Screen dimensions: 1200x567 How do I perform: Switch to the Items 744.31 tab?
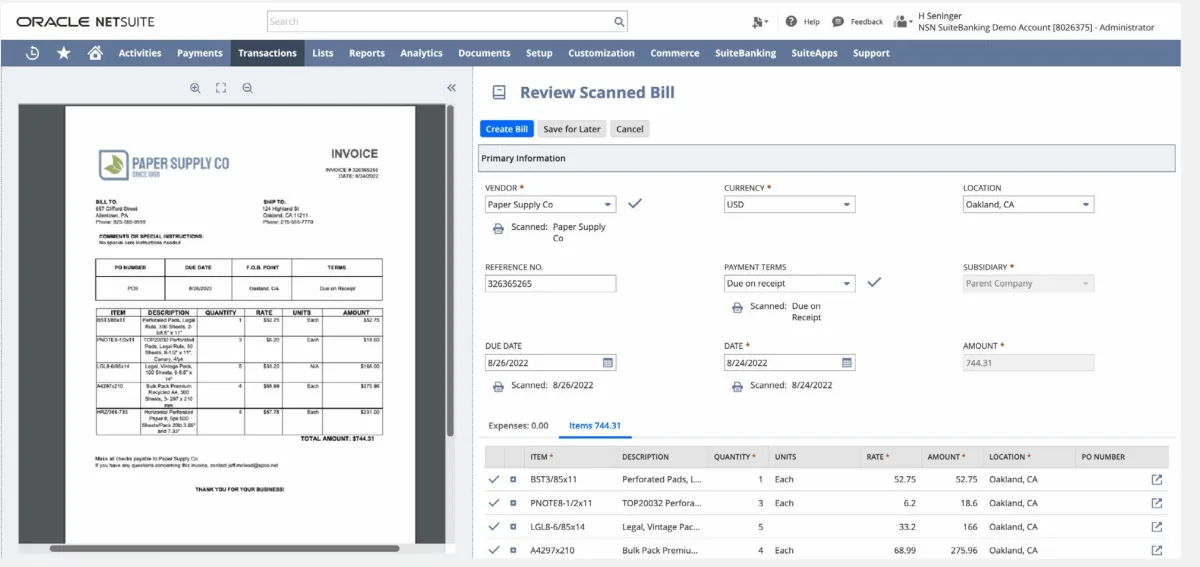pos(595,425)
